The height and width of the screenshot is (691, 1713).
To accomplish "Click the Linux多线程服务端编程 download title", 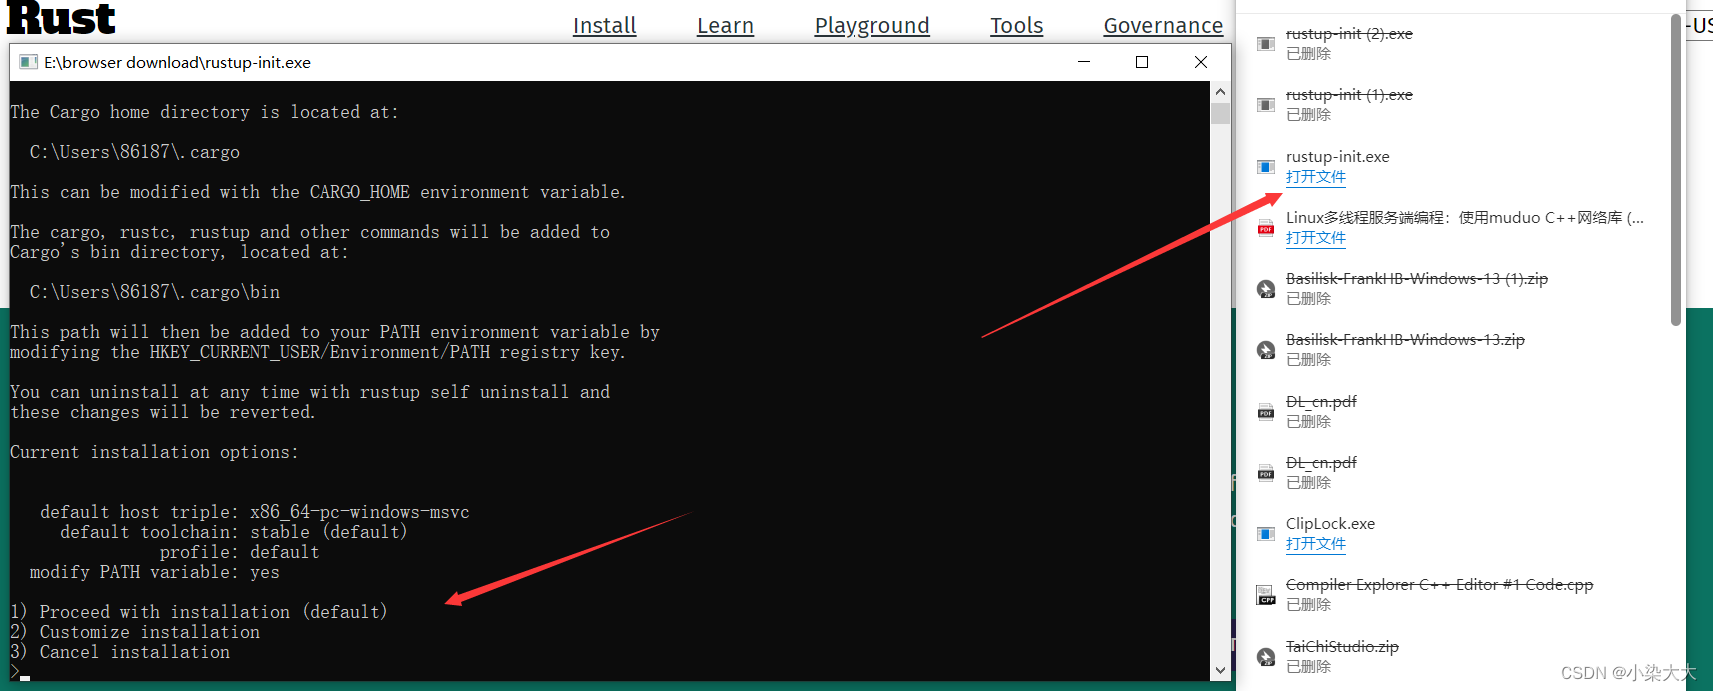I will [1464, 218].
